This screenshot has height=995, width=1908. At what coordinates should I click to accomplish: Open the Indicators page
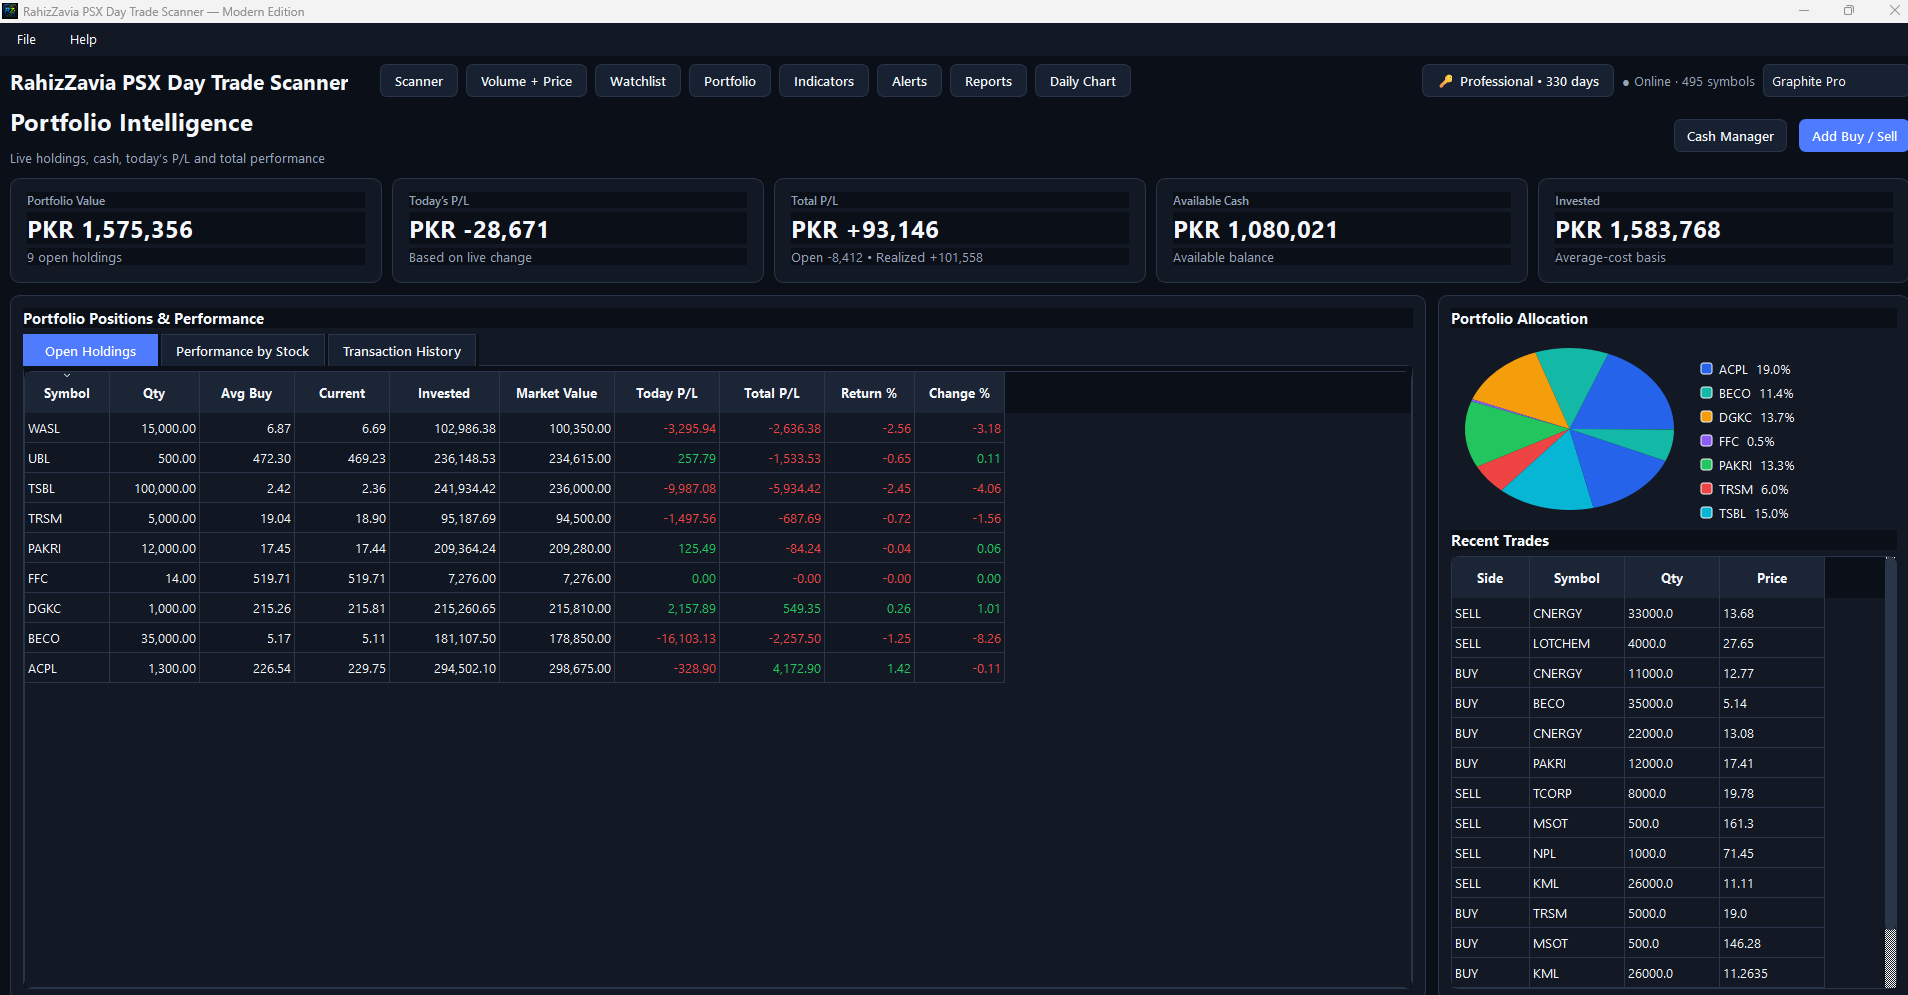pos(824,81)
